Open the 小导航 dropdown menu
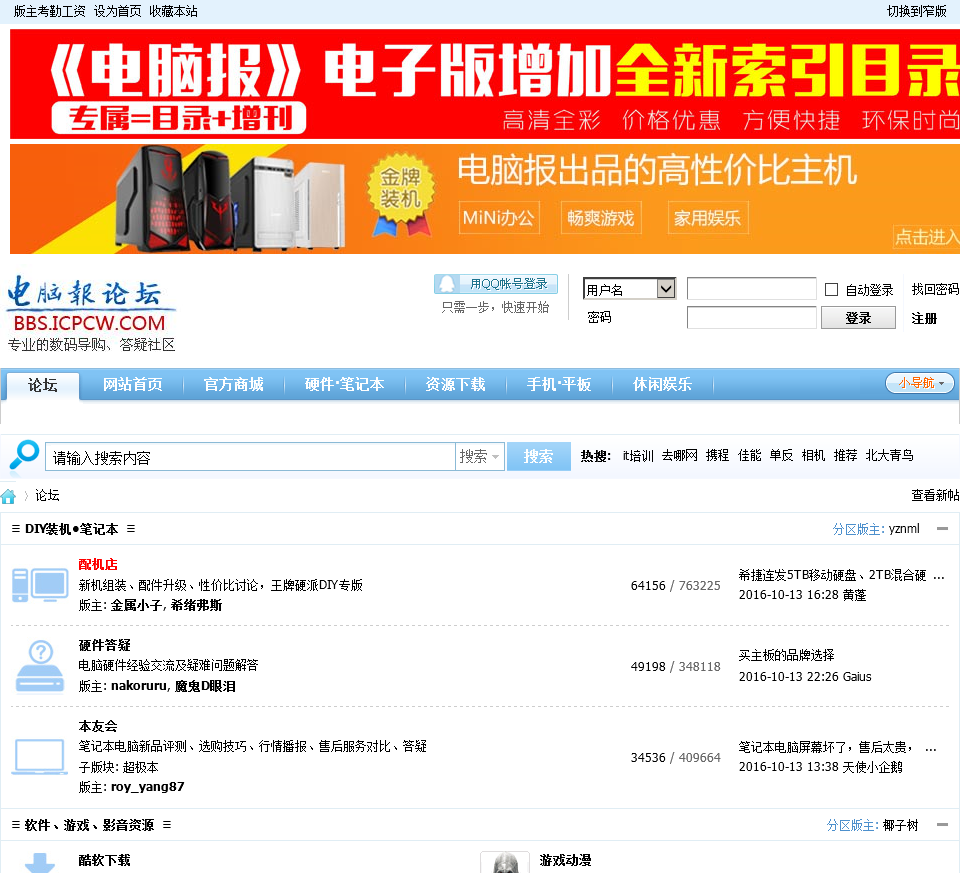This screenshot has height=873, width=960. point(920,383)
